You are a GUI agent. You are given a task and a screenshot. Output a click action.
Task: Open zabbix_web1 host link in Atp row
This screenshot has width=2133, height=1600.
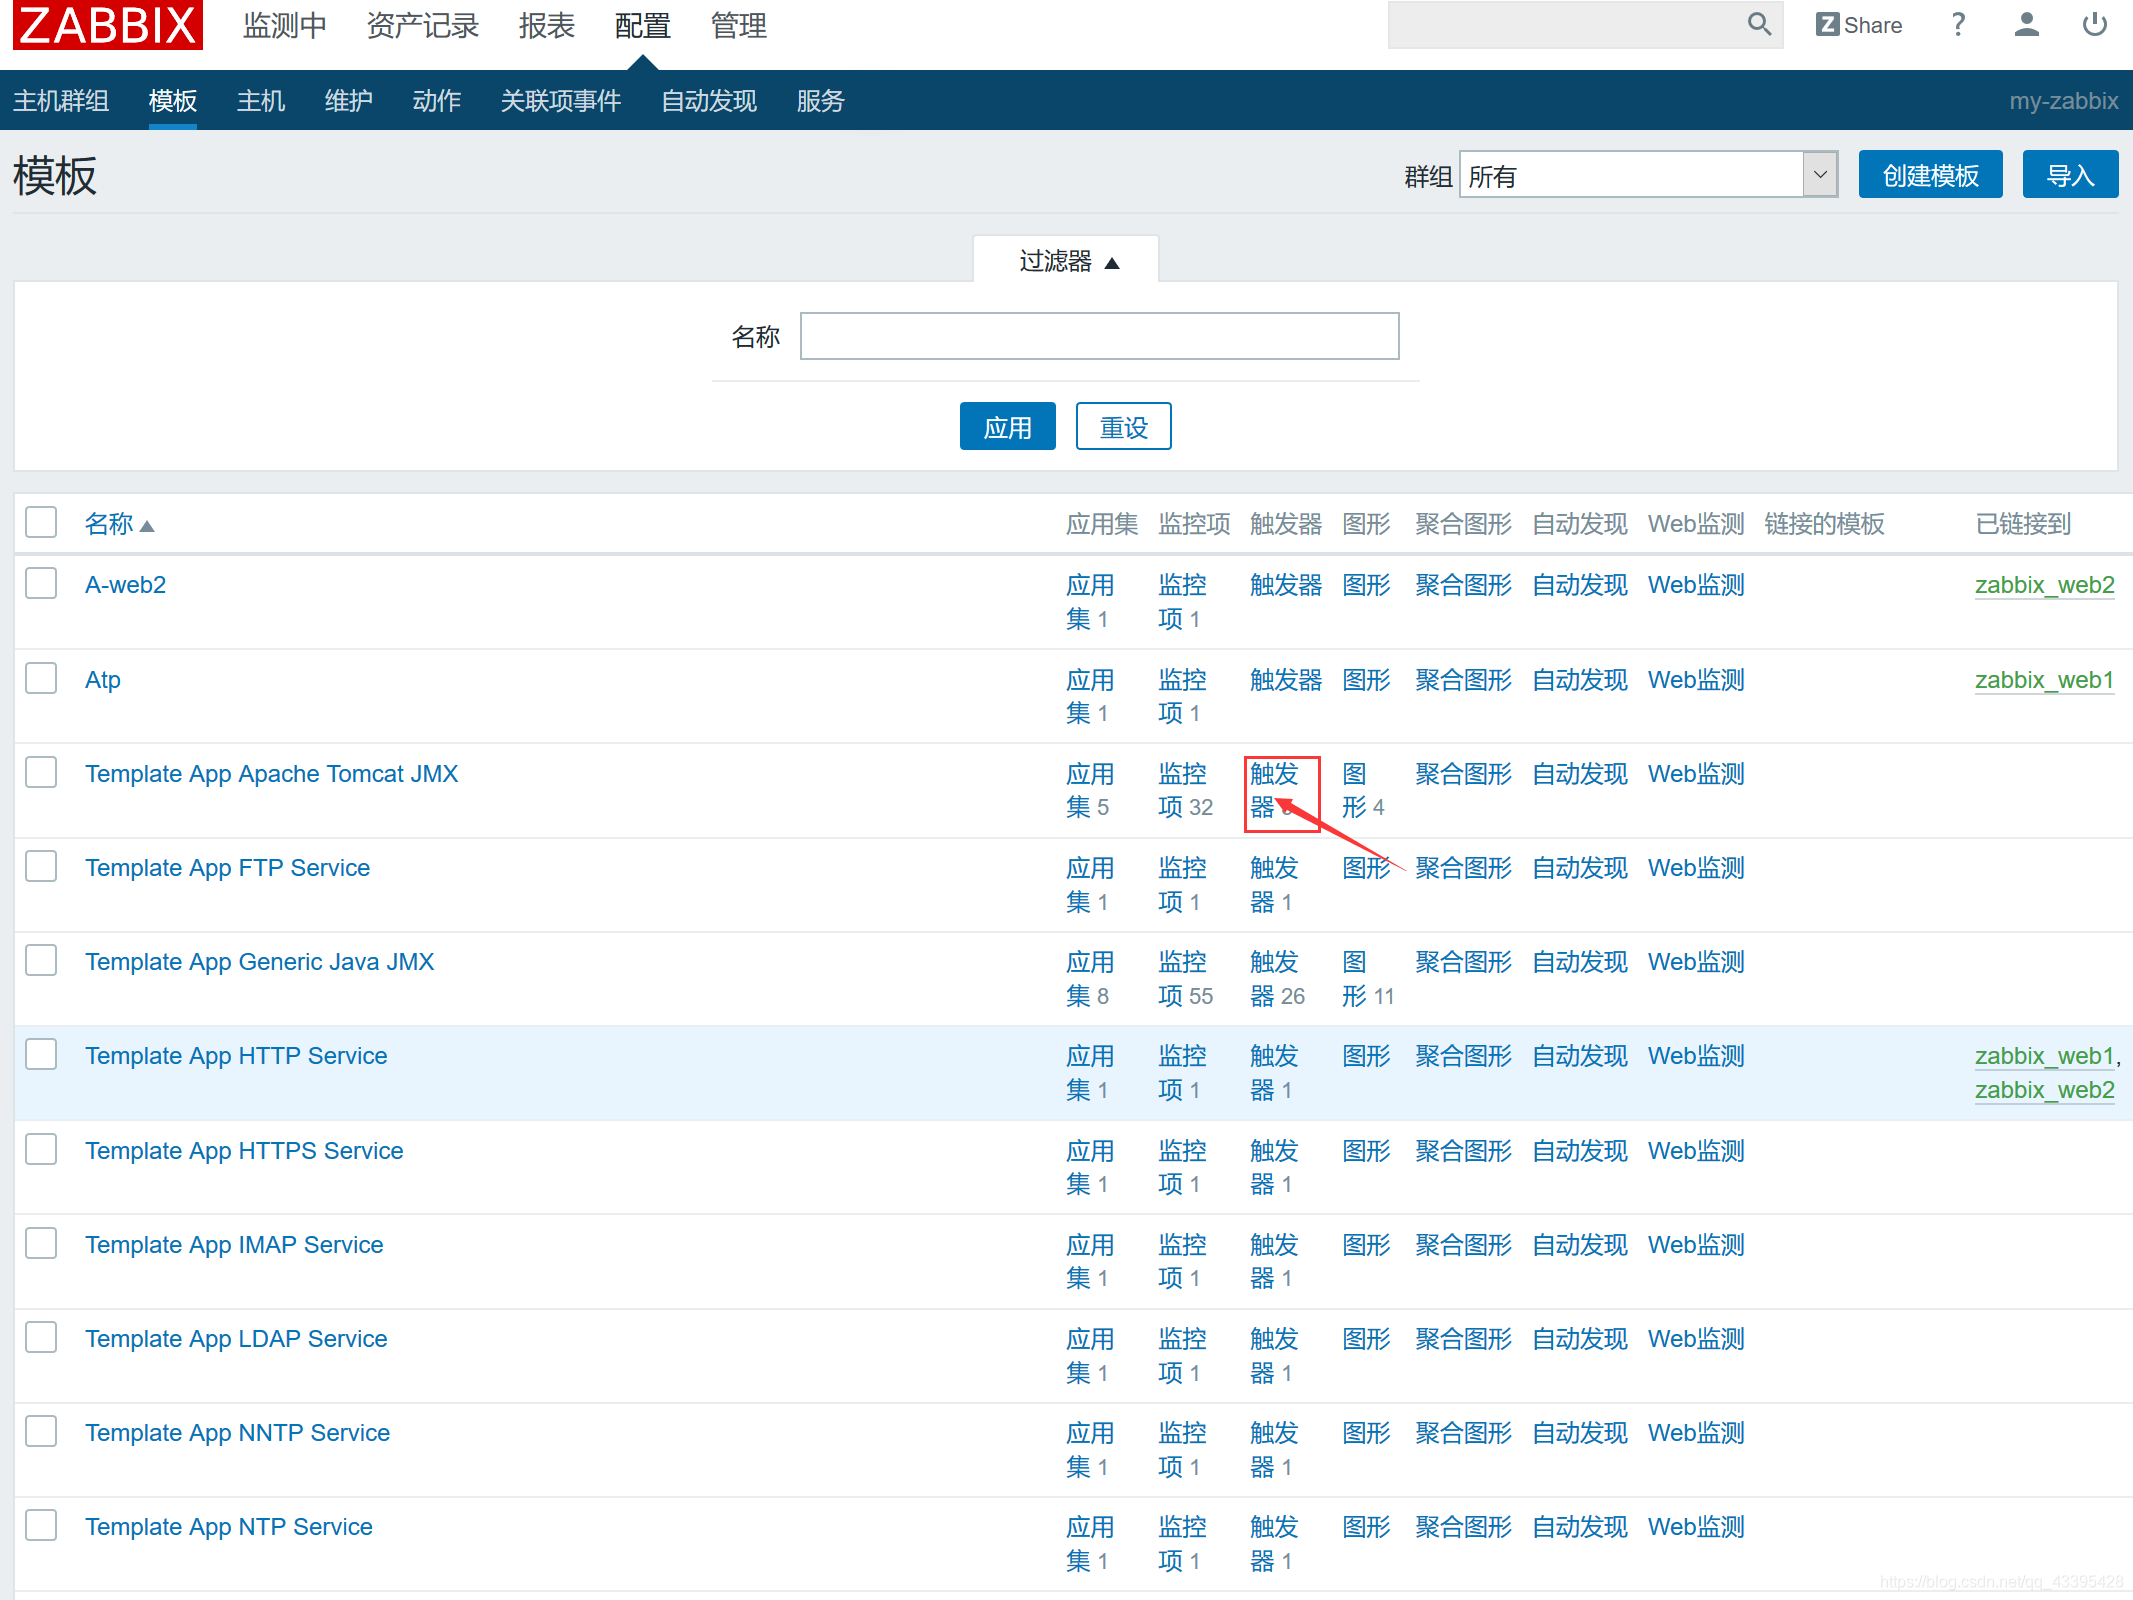coord(2045,680)
